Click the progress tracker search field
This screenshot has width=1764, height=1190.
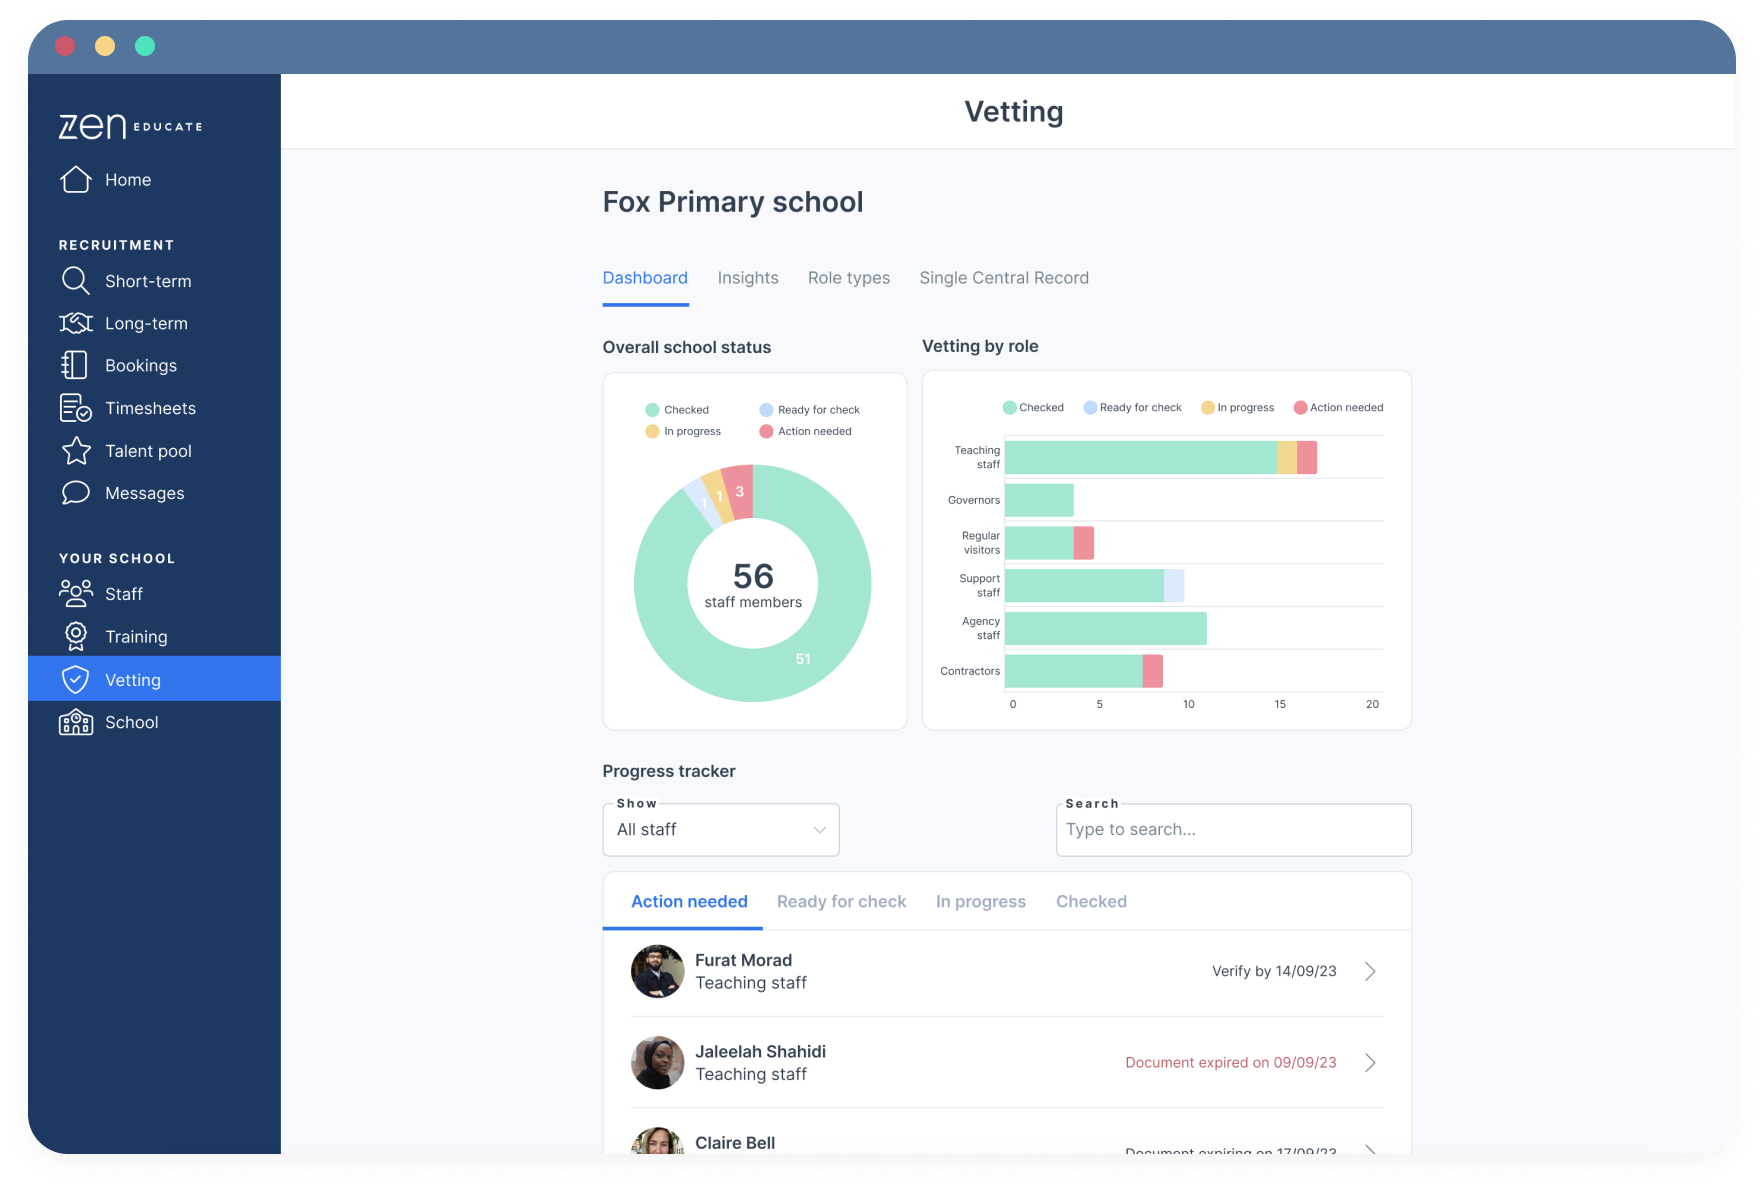(x=1233, y=830)
